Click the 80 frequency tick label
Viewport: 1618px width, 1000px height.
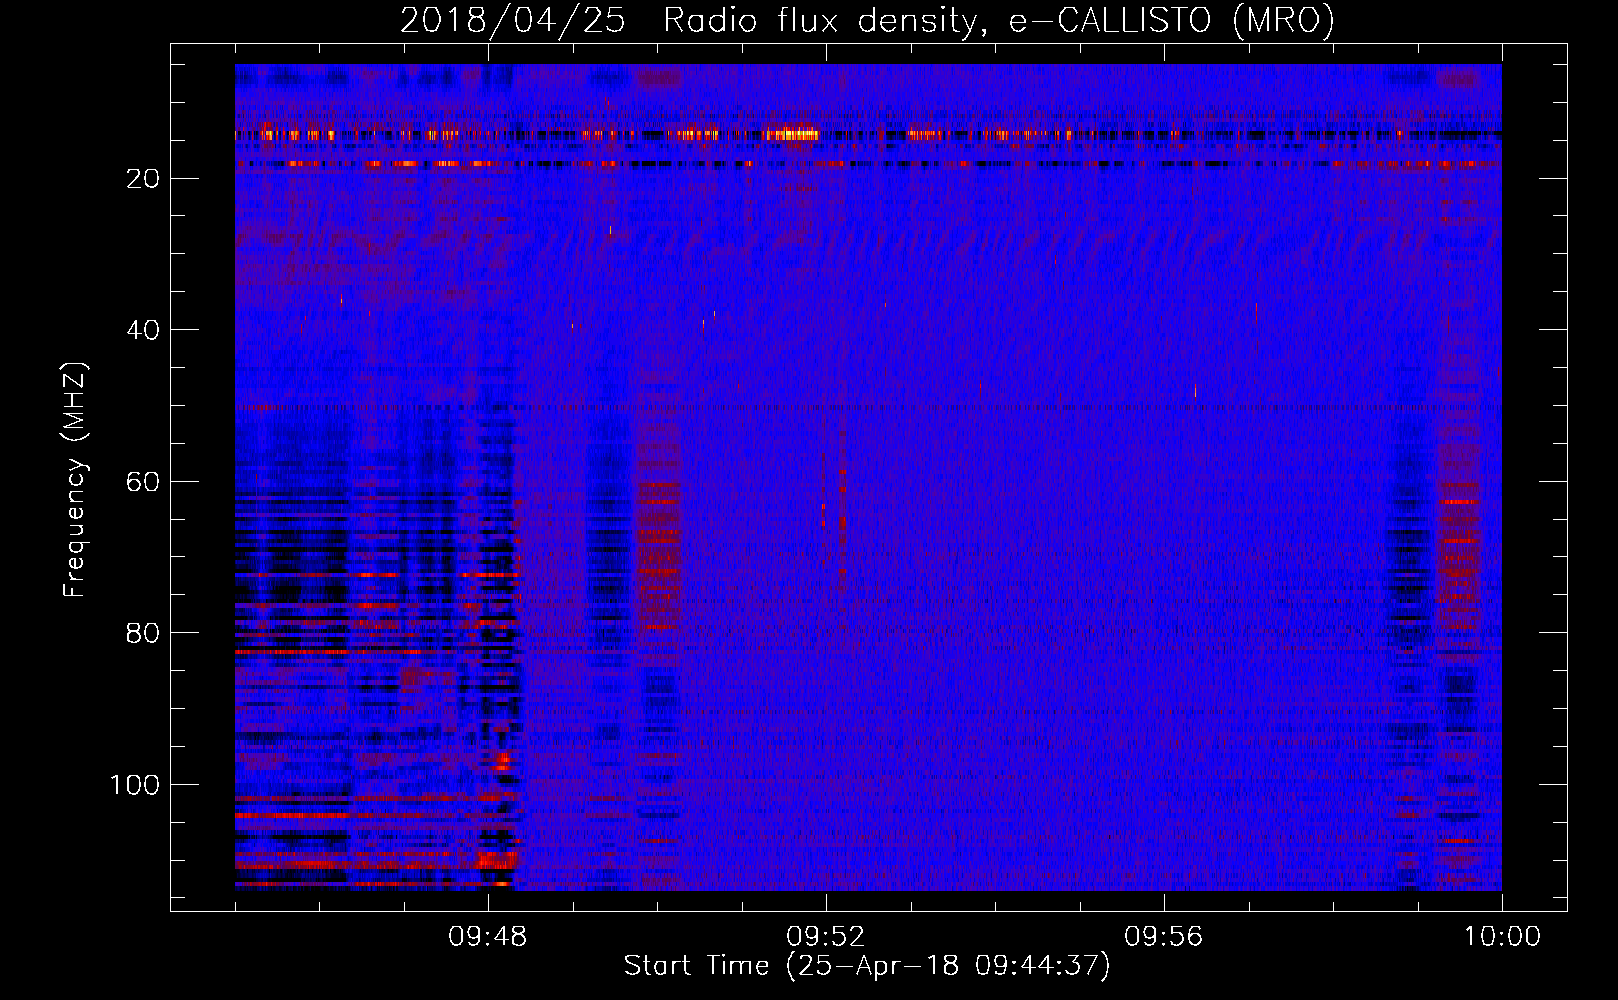click(x=144, y=633)
